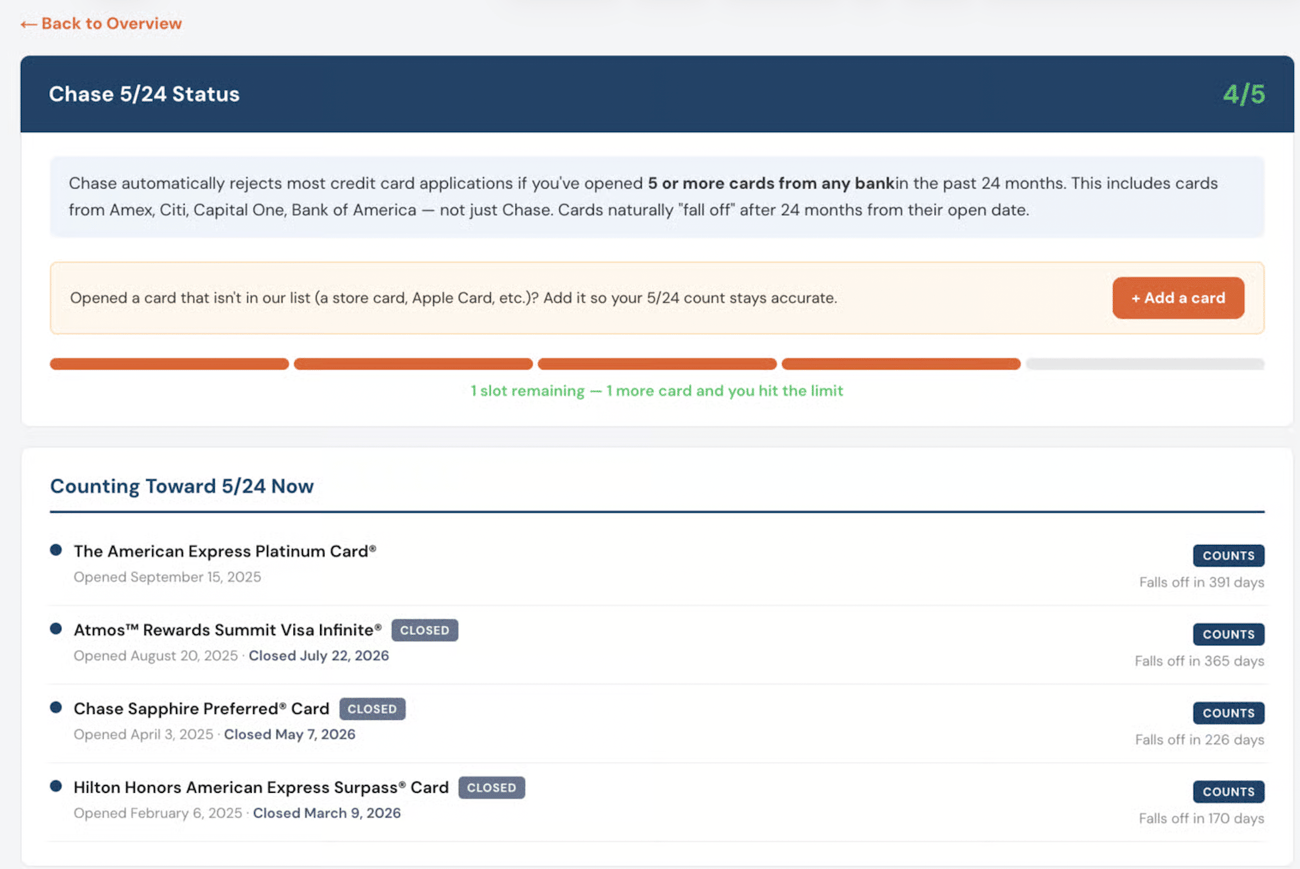Click the bold 5 or more cards phrase
The image size is (1300, 869).
(771, 184)
